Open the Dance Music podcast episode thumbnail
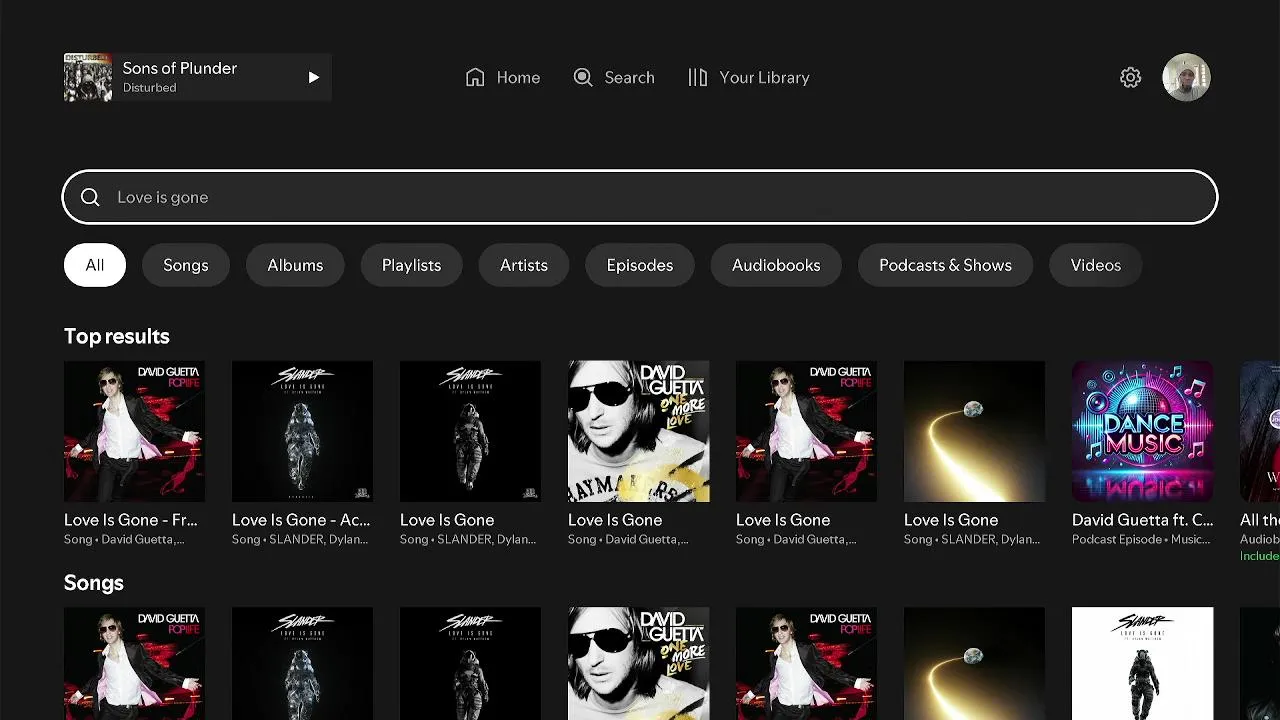 coord(1142,431)
